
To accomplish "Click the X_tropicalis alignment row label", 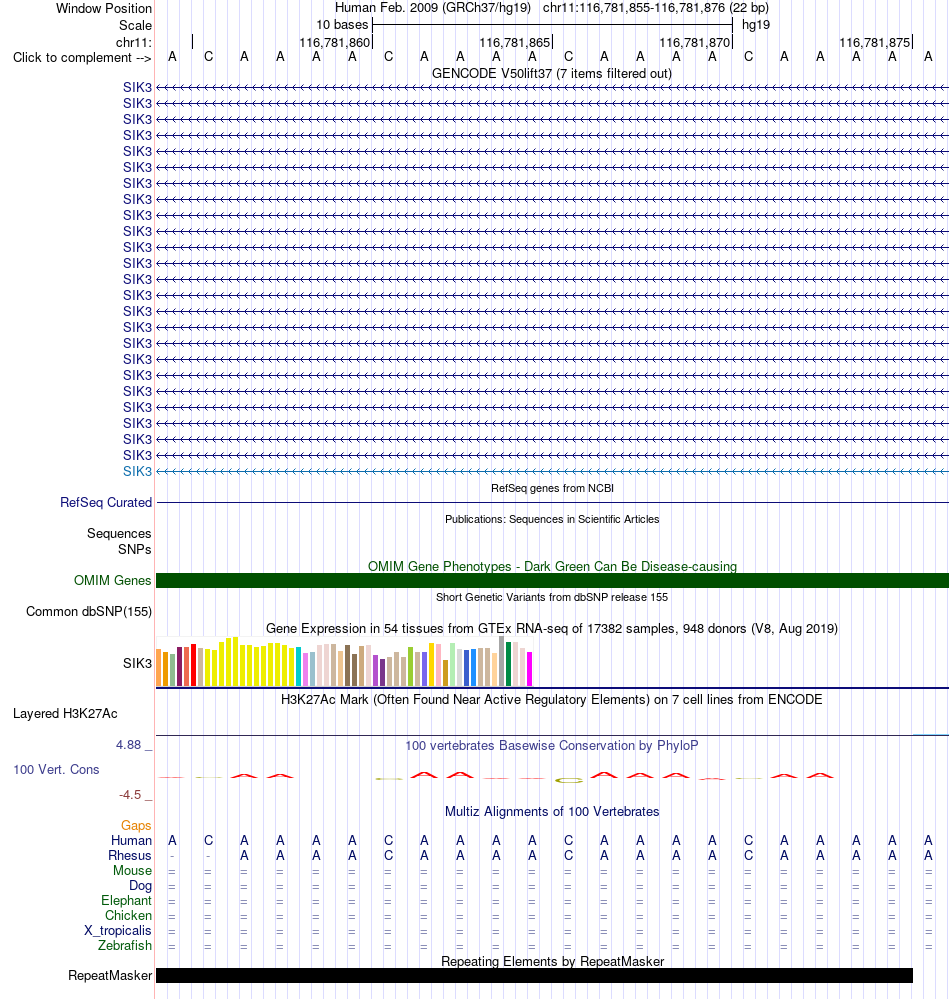I will [118, 930].
